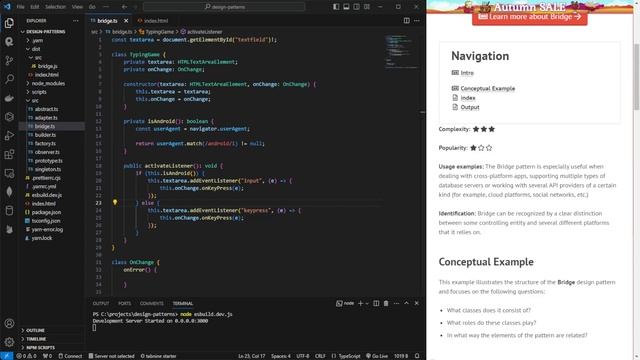Viewport: 640px width, 360px height.
Task: Open the new terminal profile dropdown arrow
Action: 367,303
